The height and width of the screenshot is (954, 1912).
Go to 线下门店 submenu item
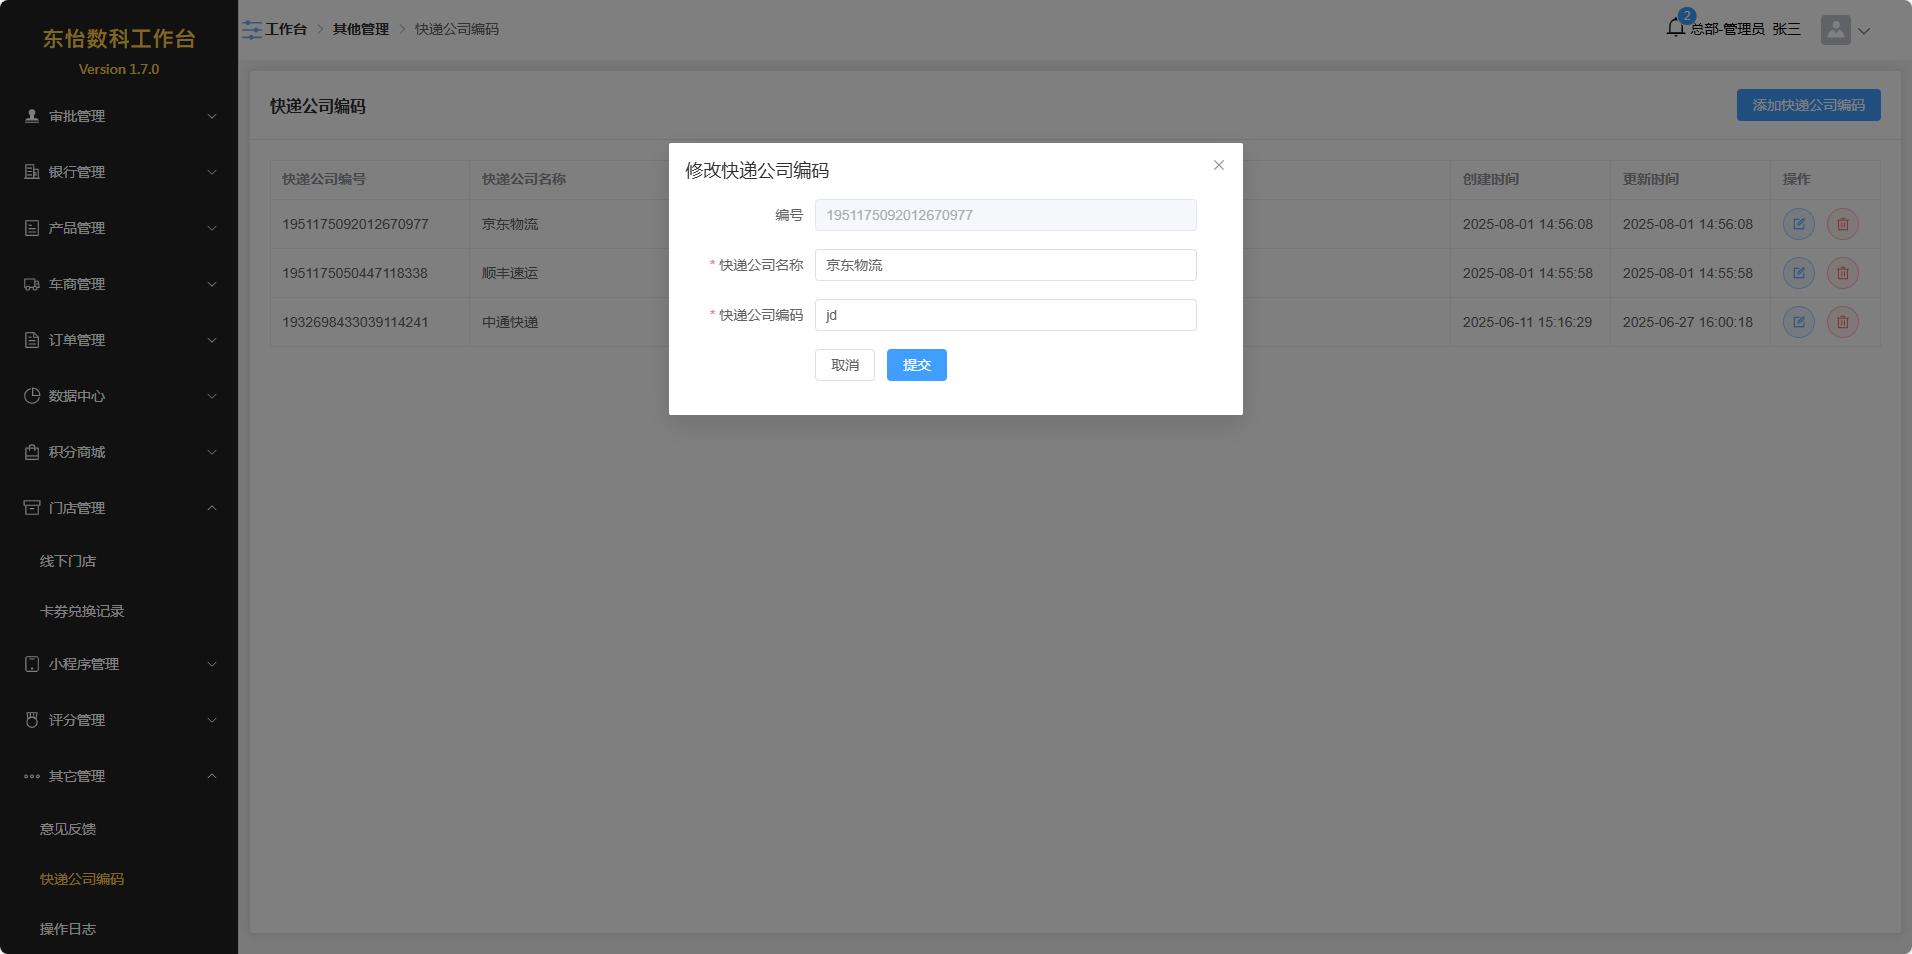[68, 561]
